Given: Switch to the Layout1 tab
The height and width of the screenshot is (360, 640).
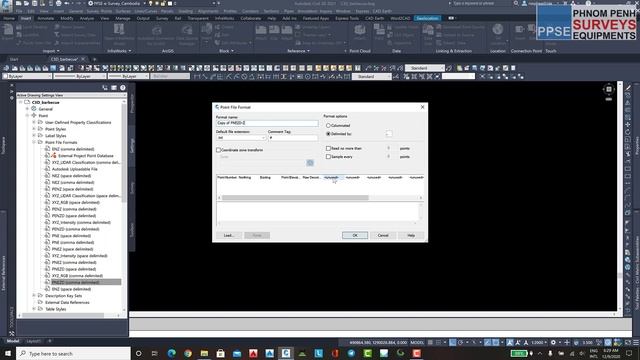Looking at the screenshot, I should pos(33,341).
